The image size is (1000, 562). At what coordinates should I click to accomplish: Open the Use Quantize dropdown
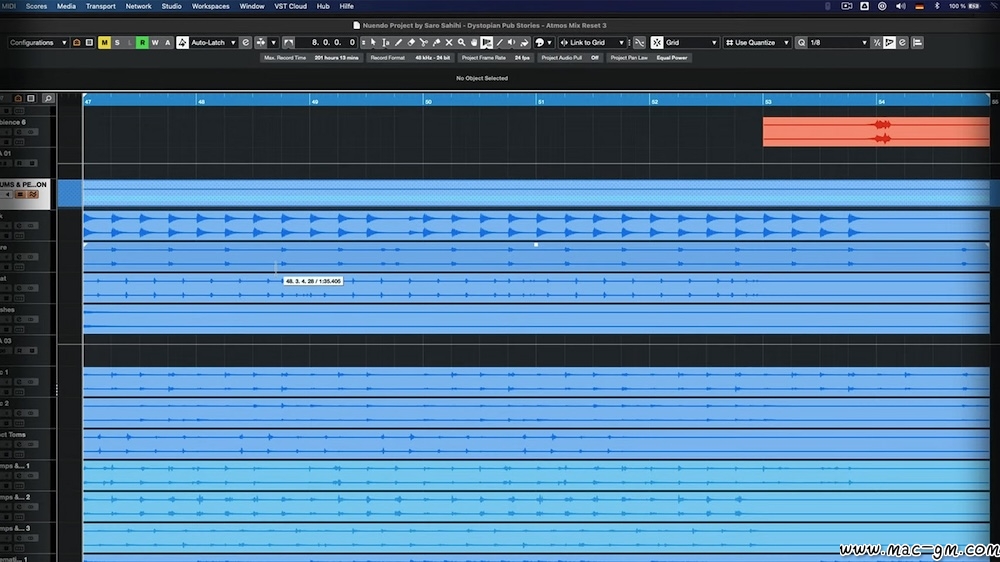click(x=757, y=43)
